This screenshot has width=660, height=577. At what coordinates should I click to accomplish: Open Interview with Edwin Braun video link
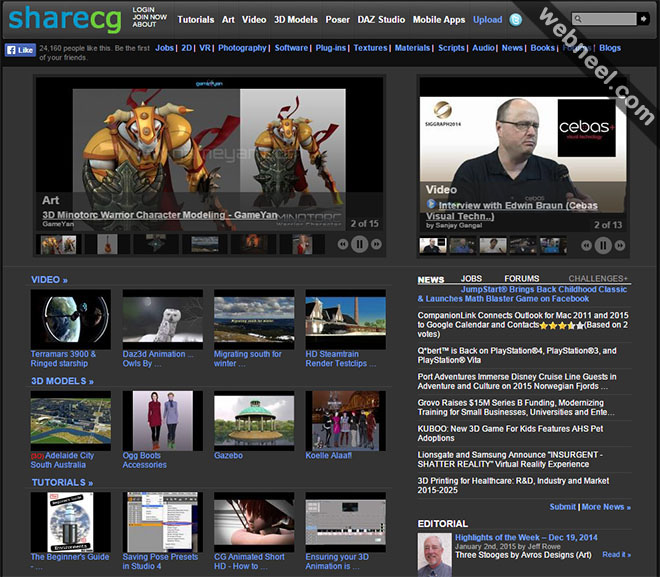511,211
